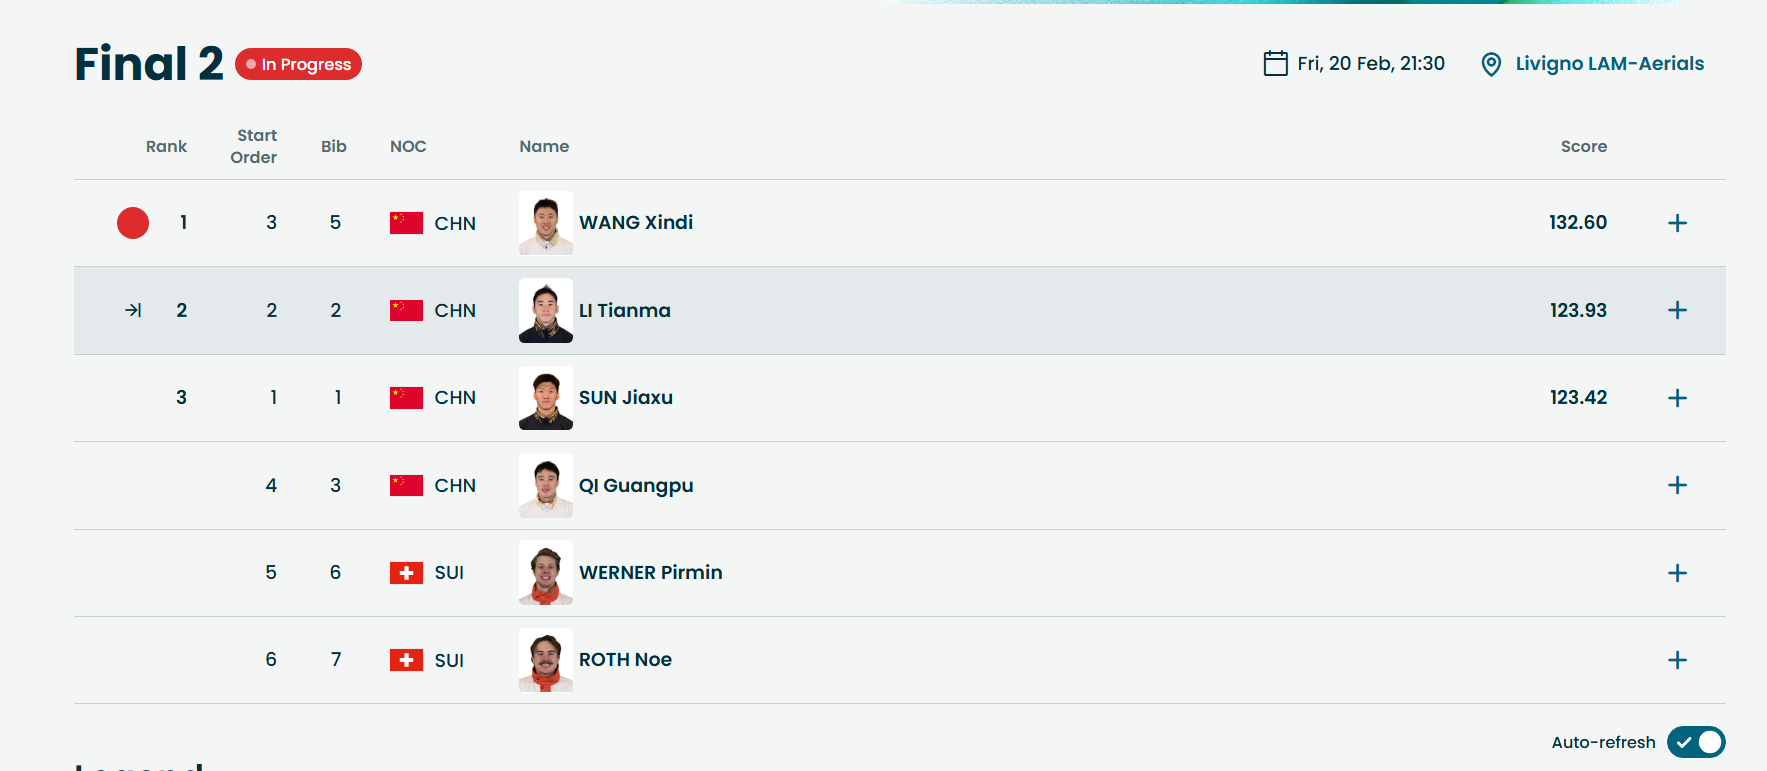Expand WANG Xindi's score details
Image resolution: width=1767 pixels, height=771 pixels.
(x=1678, y=223)
